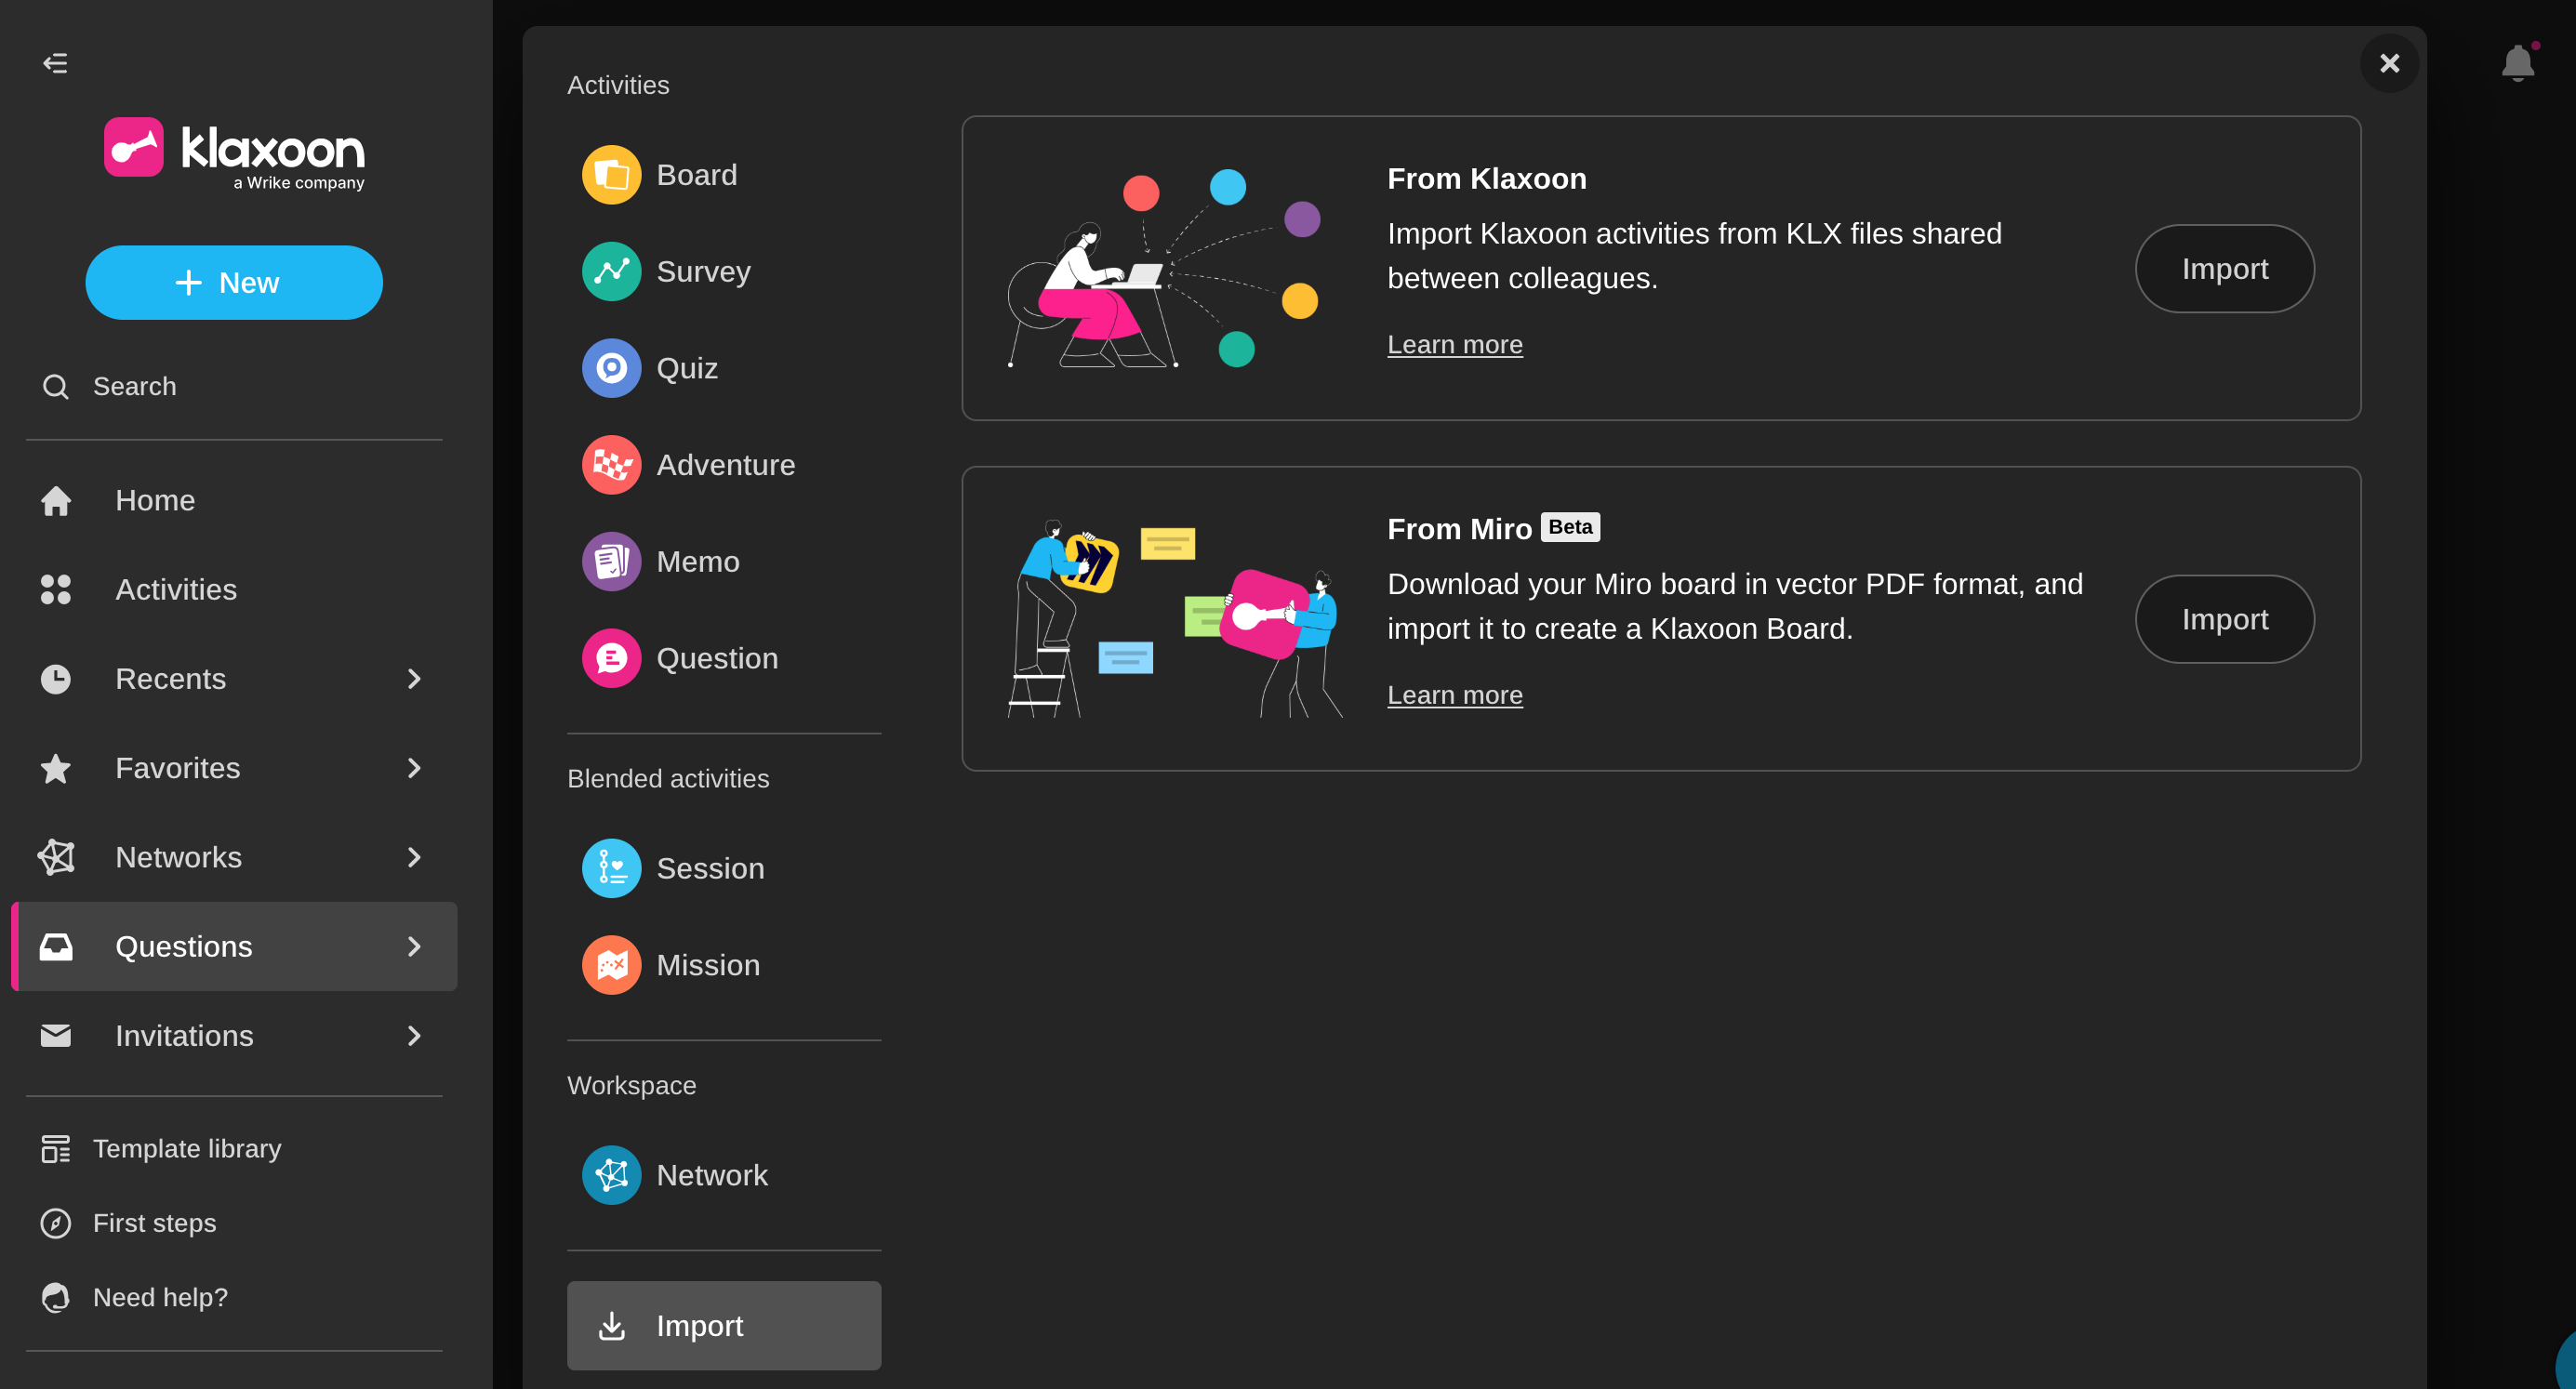This screenshot has height=1389, width=2576.
Task: Open the notifications bell
Action: point(2516,63)
